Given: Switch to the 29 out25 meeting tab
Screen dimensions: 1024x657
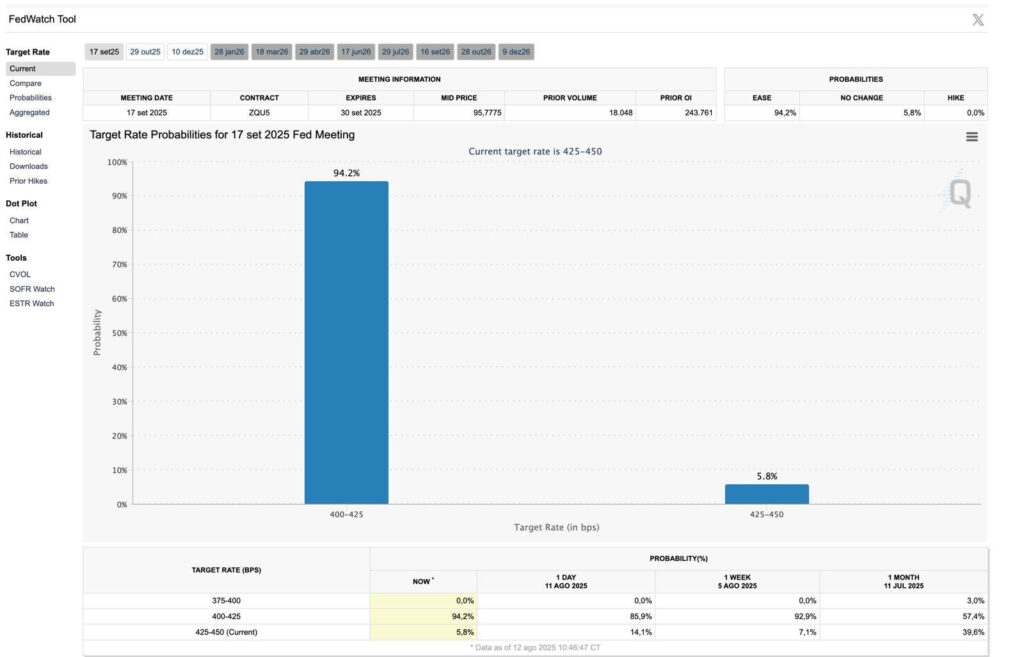Looking at the screenshot, I should click(145, 51).
